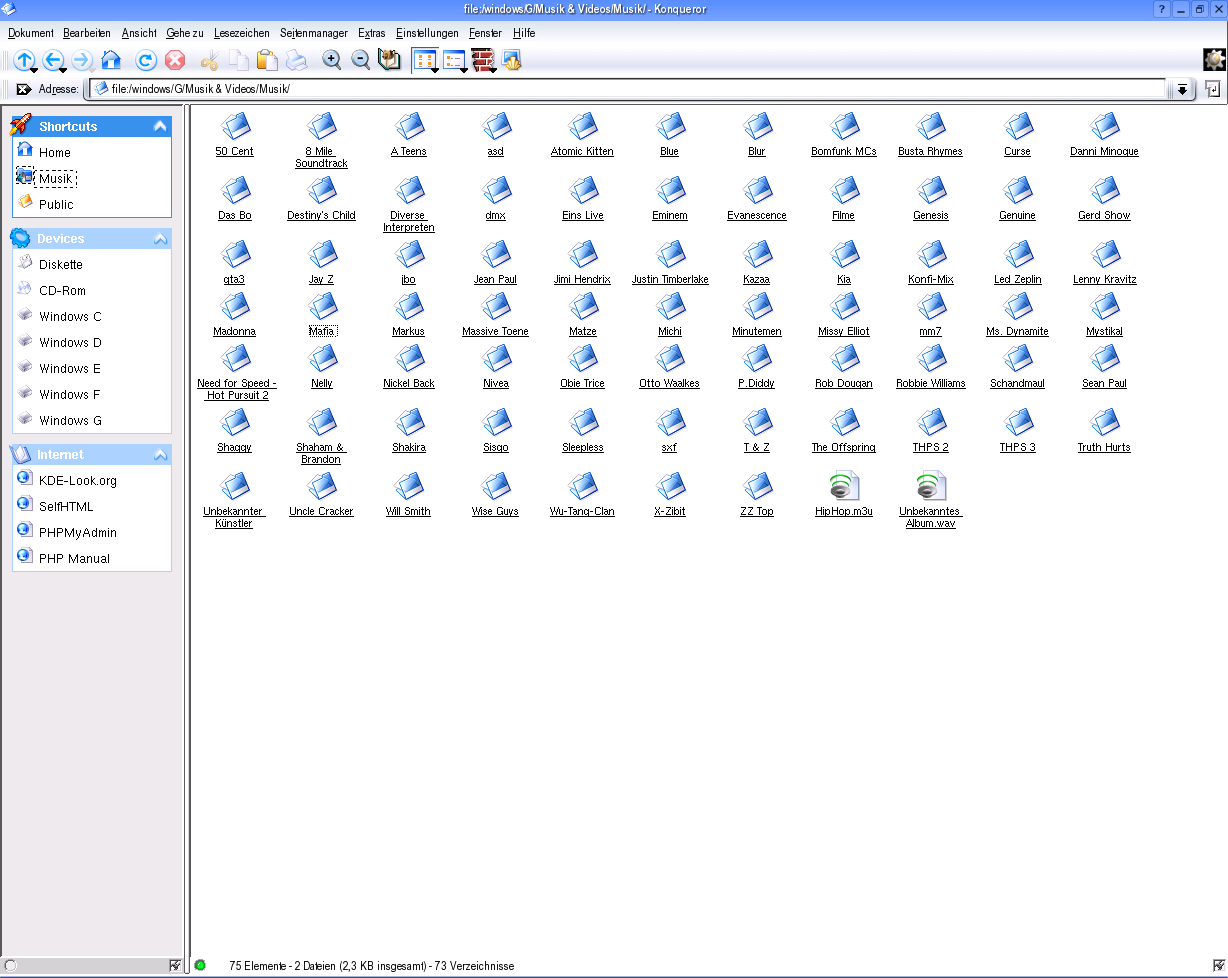This screenshot has height=978, width=1228.
Task: Navigate back with the Back arrow
Action: point(53,59)
